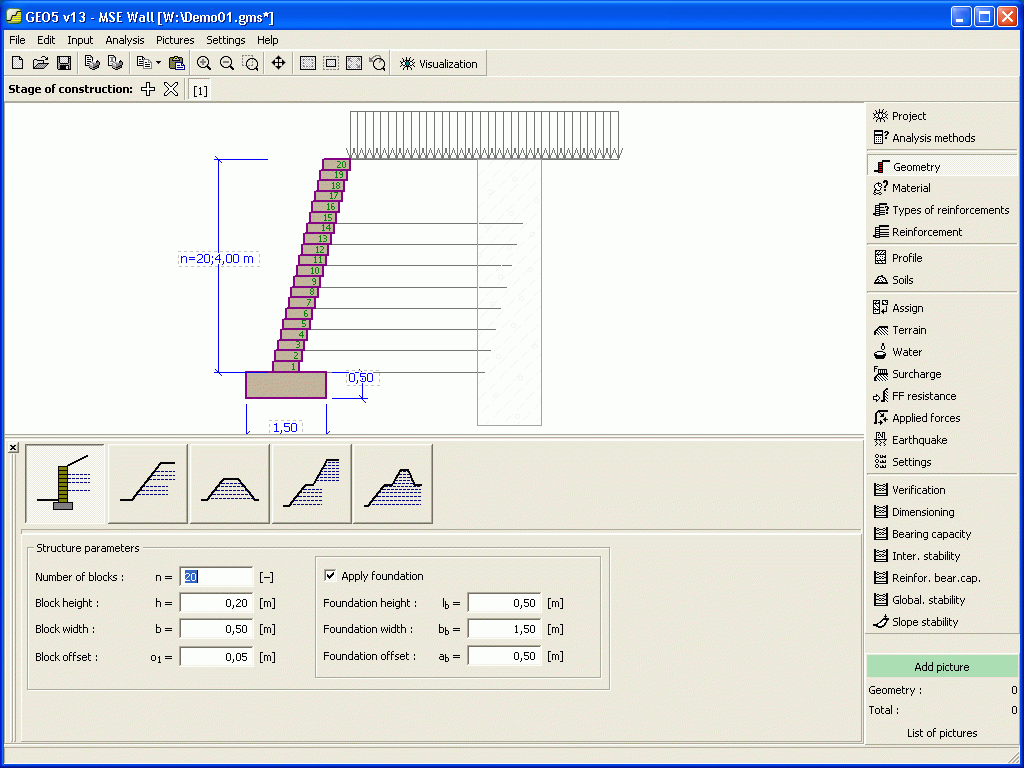Screen dimensions: 1024x768
Task: Open the List of pictures
Action: (x=941, y=733)
